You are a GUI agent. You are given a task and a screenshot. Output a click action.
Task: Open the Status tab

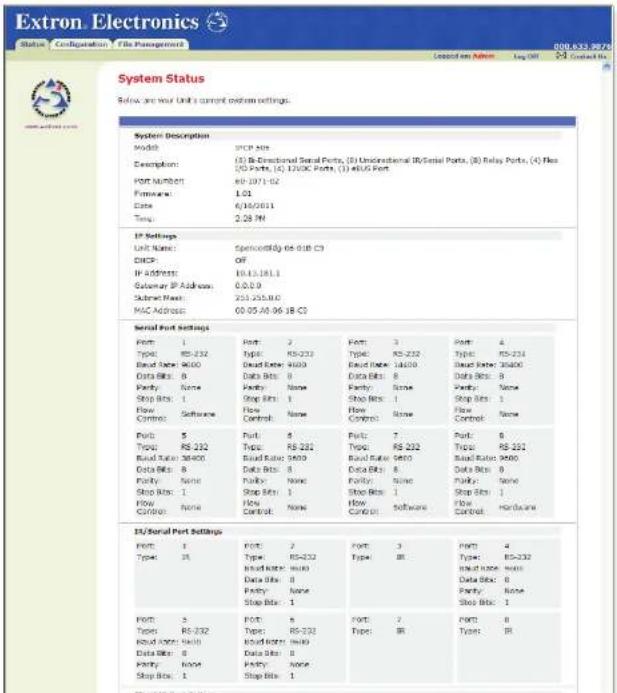(x=32, y=44)
